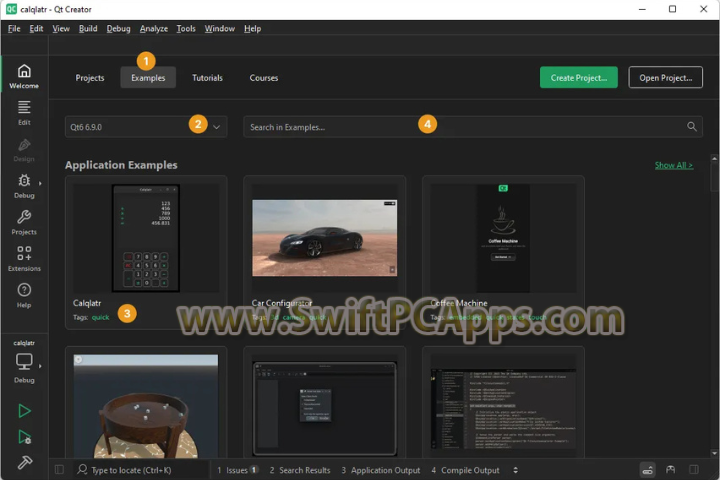Image resolution: width=720 pixels, height=480 pixels.
Task: Open the Extensions mode
Action: pyautogui.click(x=24, y=258)
